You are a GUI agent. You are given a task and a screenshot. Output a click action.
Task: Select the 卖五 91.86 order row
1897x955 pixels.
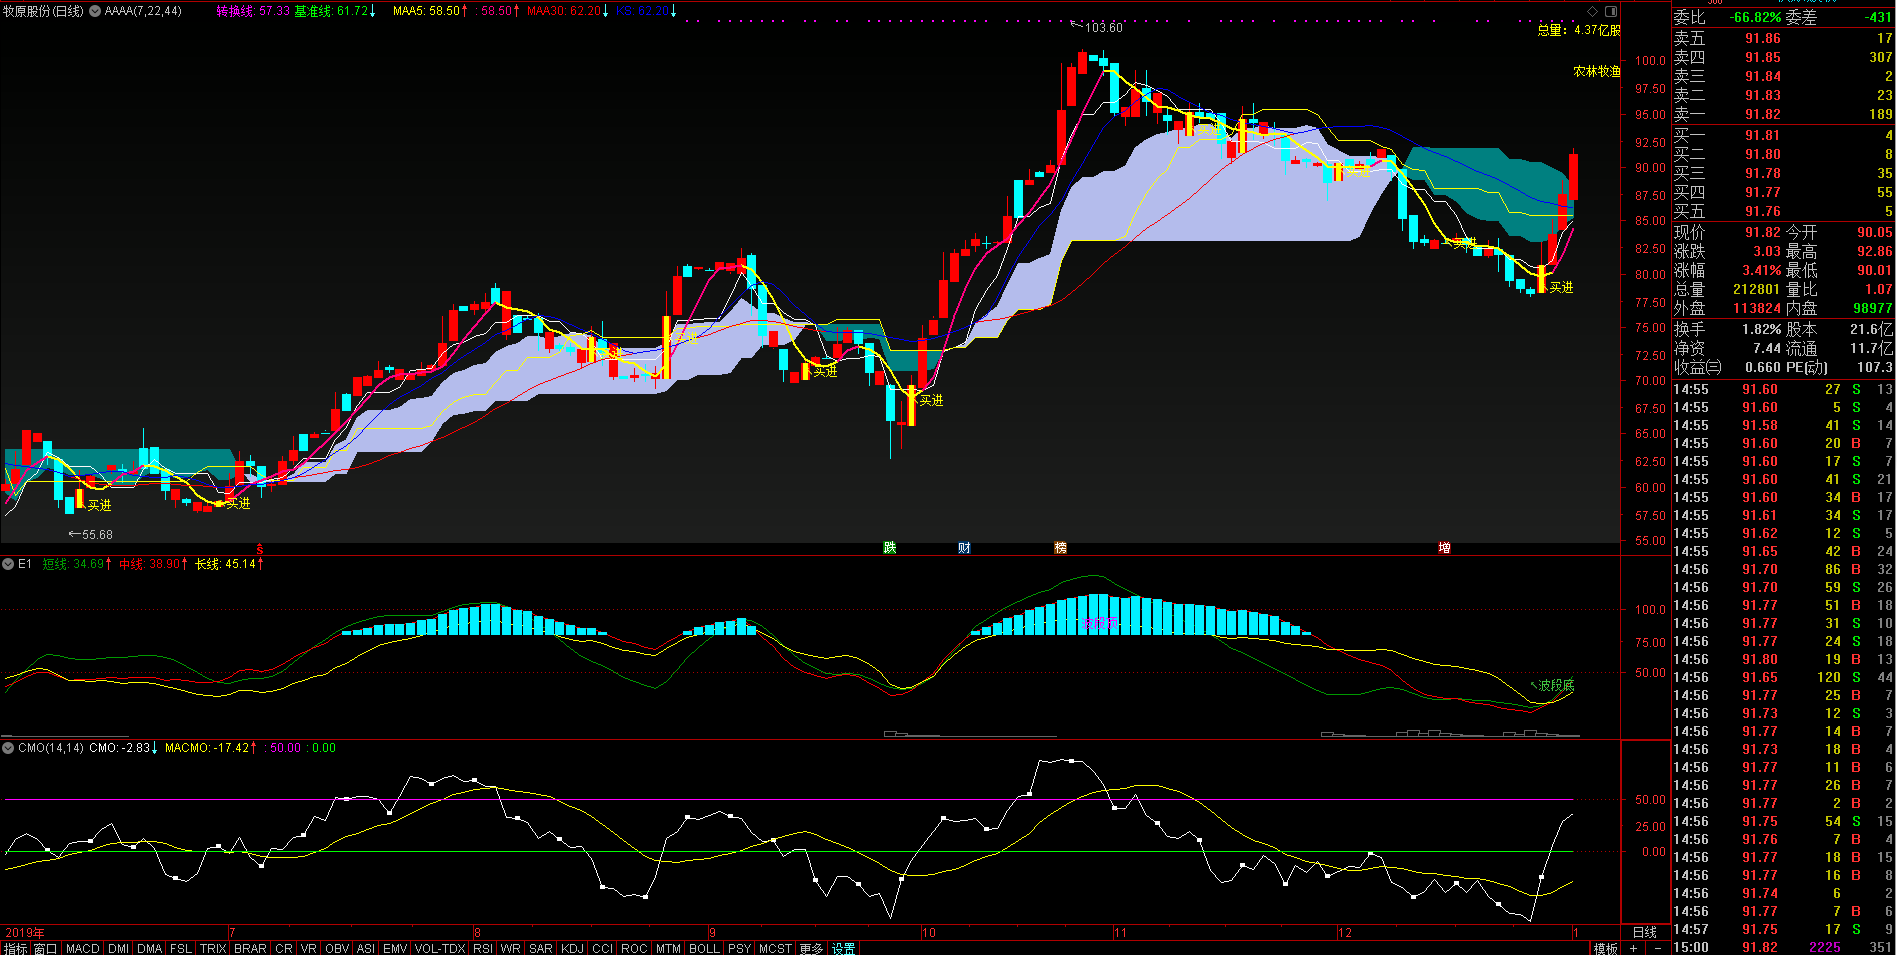click(x=1784, y=38)
